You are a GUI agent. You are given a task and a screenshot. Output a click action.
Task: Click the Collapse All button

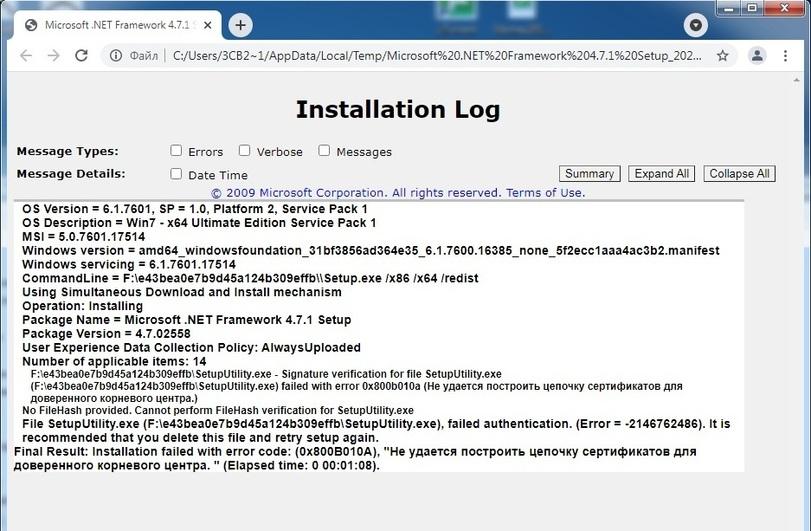tap(739, 174)
